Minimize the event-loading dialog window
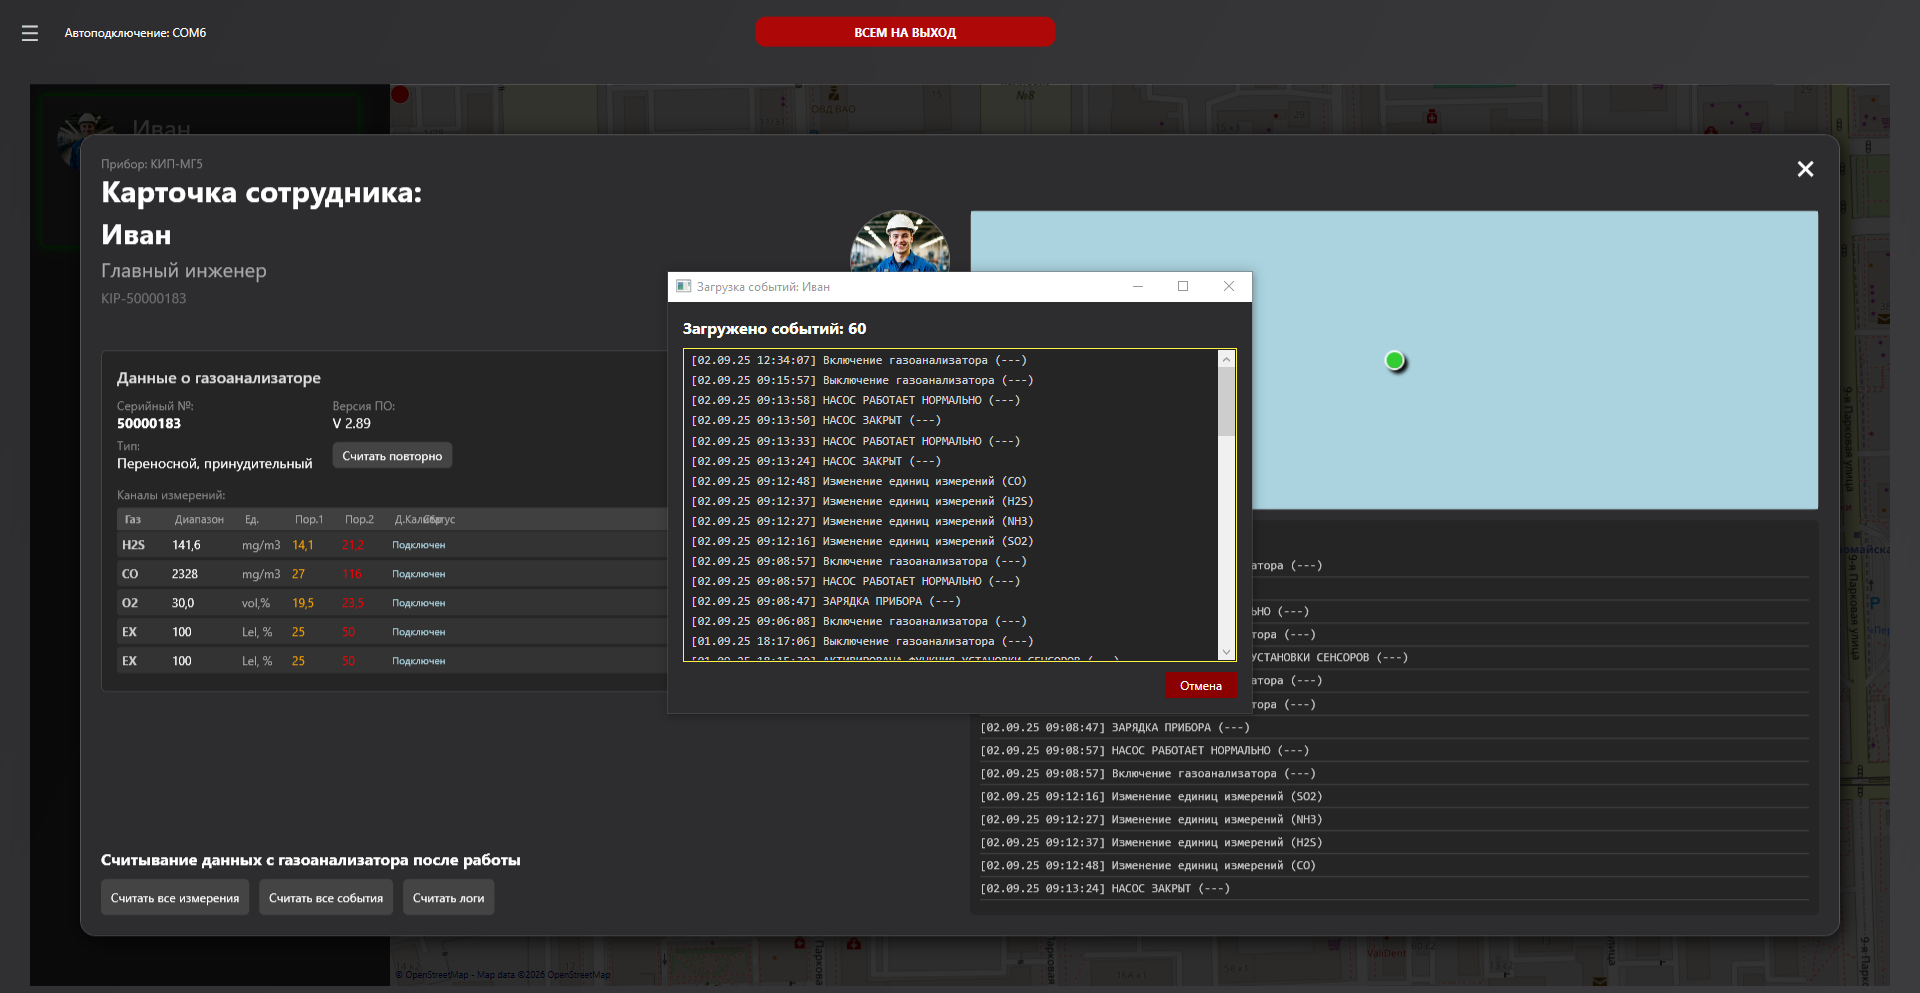Viewport: 1920px width, 993px height. [x=1138, y=287]
